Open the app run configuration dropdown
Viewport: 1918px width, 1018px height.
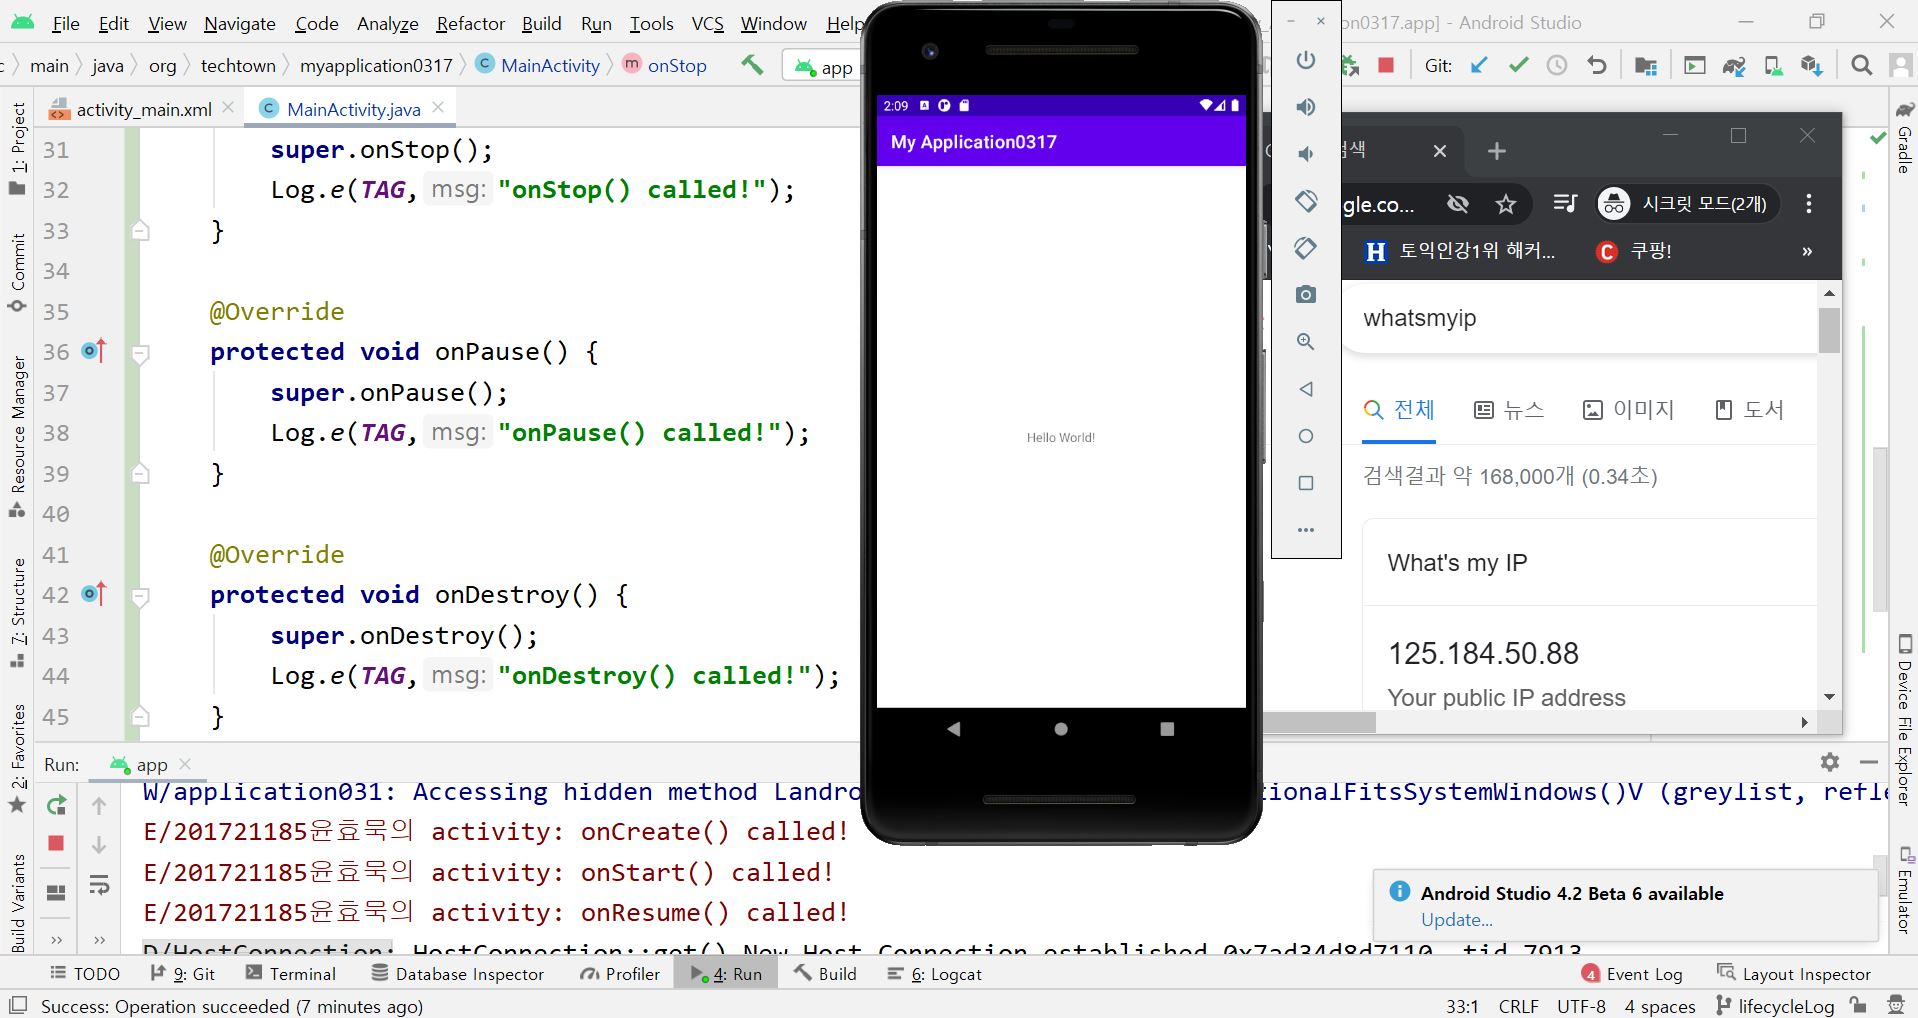click(825, 66)
